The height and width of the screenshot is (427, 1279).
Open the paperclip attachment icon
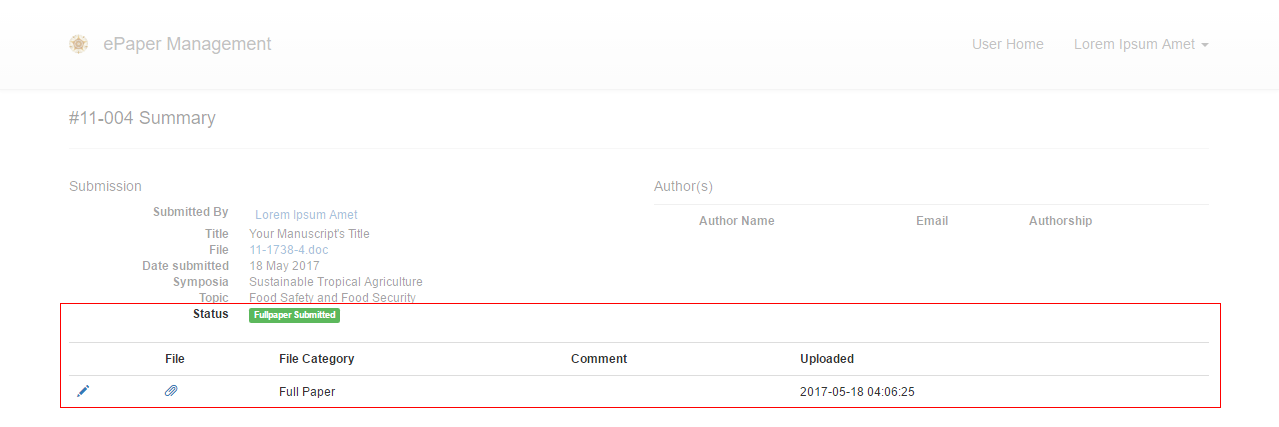tap(171, 391)
